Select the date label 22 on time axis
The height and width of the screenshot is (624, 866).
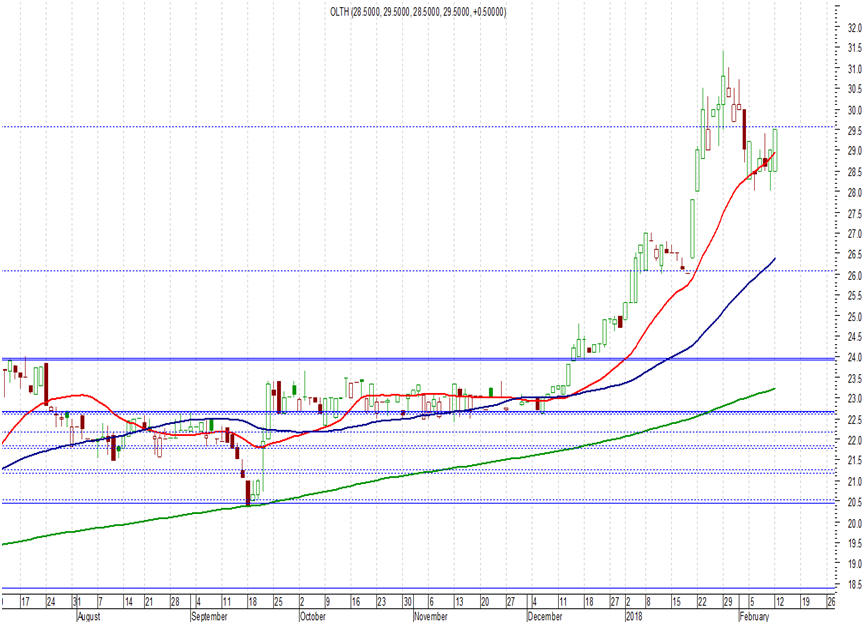(x=702, y=601)
